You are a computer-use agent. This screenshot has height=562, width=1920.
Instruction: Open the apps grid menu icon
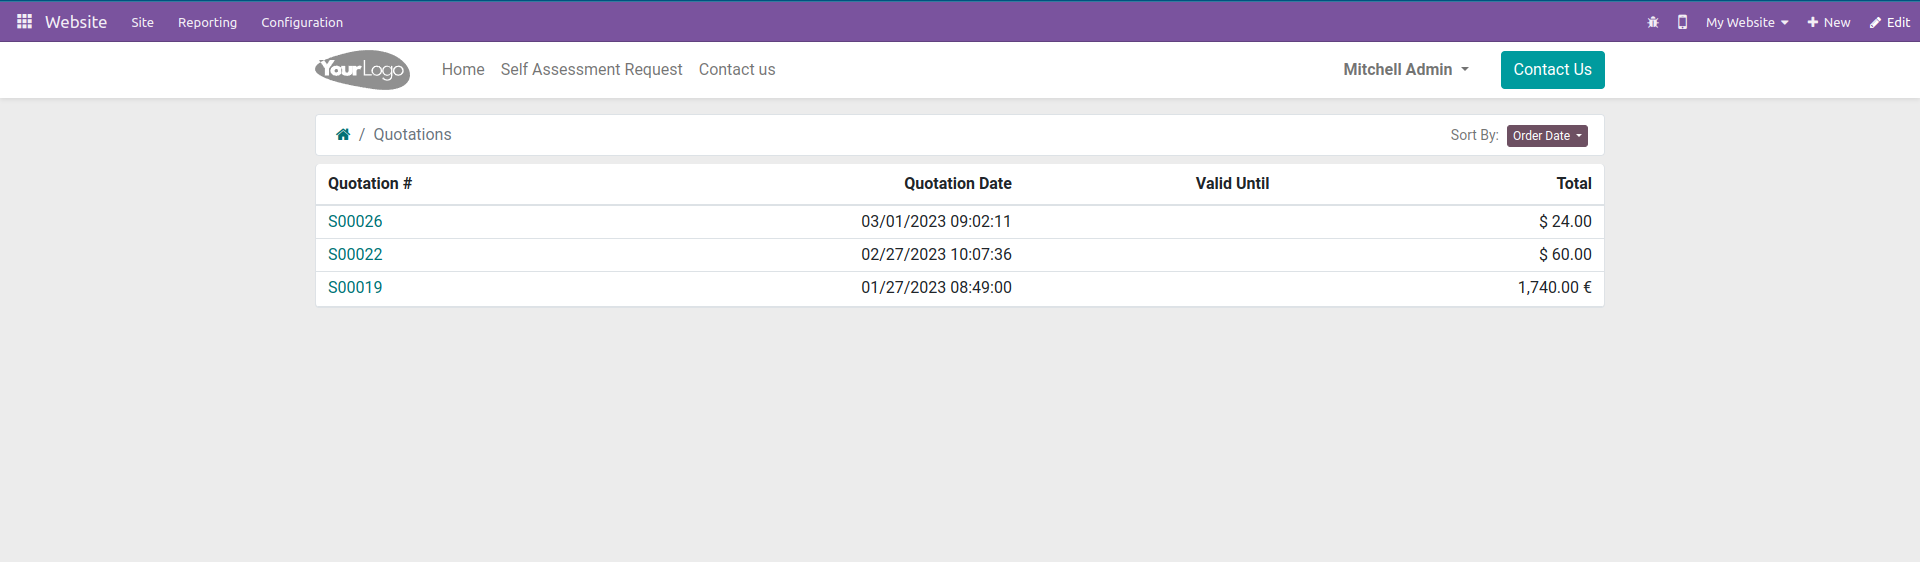click(24, 21)
